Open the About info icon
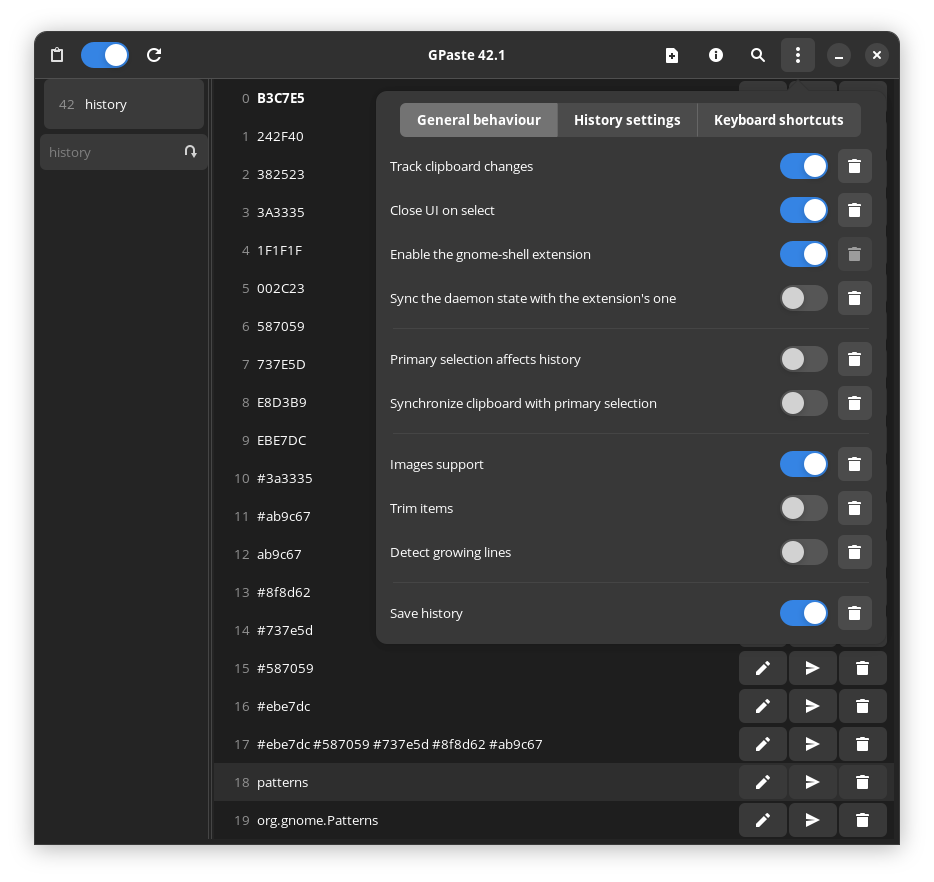This screenshot has width=934, height=882. pos(715,55)
